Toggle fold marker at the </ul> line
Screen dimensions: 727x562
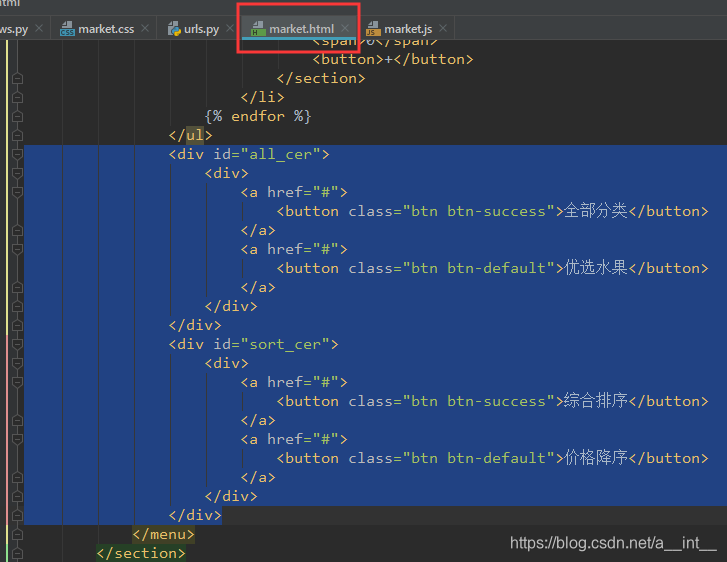tap(17, 135)
